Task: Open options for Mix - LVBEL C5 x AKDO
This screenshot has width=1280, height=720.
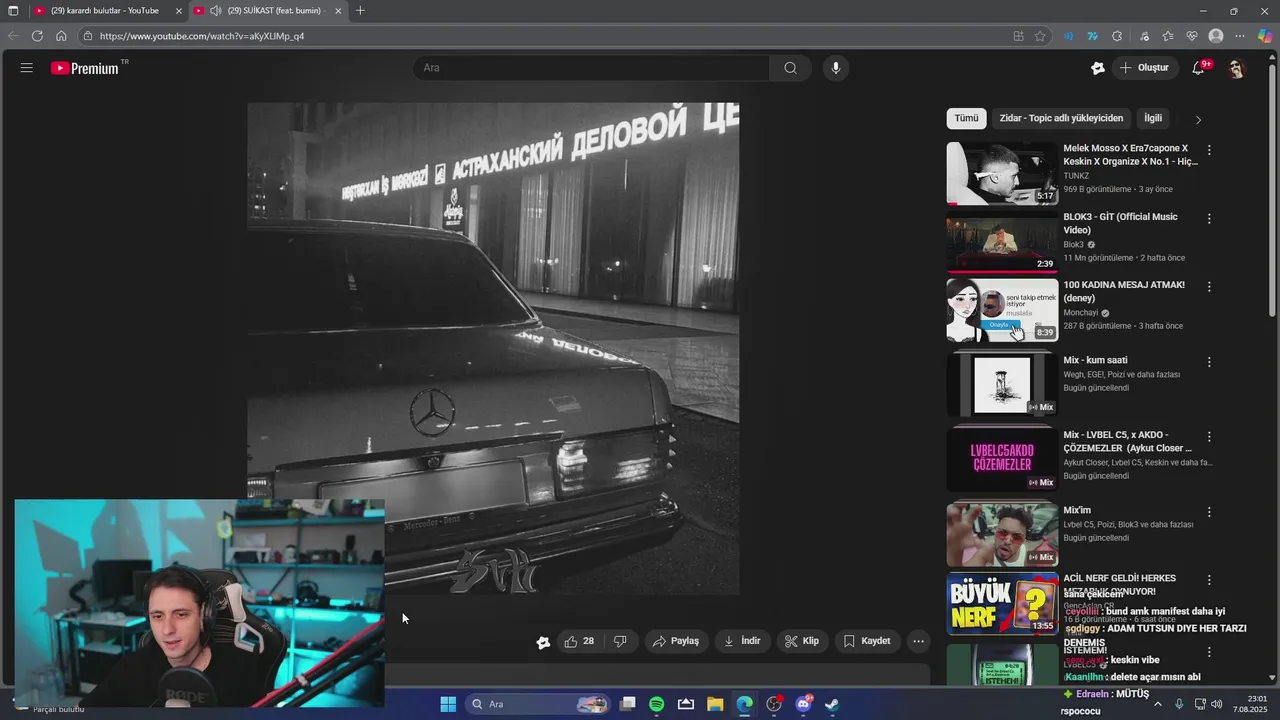Action: (x=1209, y=437)
